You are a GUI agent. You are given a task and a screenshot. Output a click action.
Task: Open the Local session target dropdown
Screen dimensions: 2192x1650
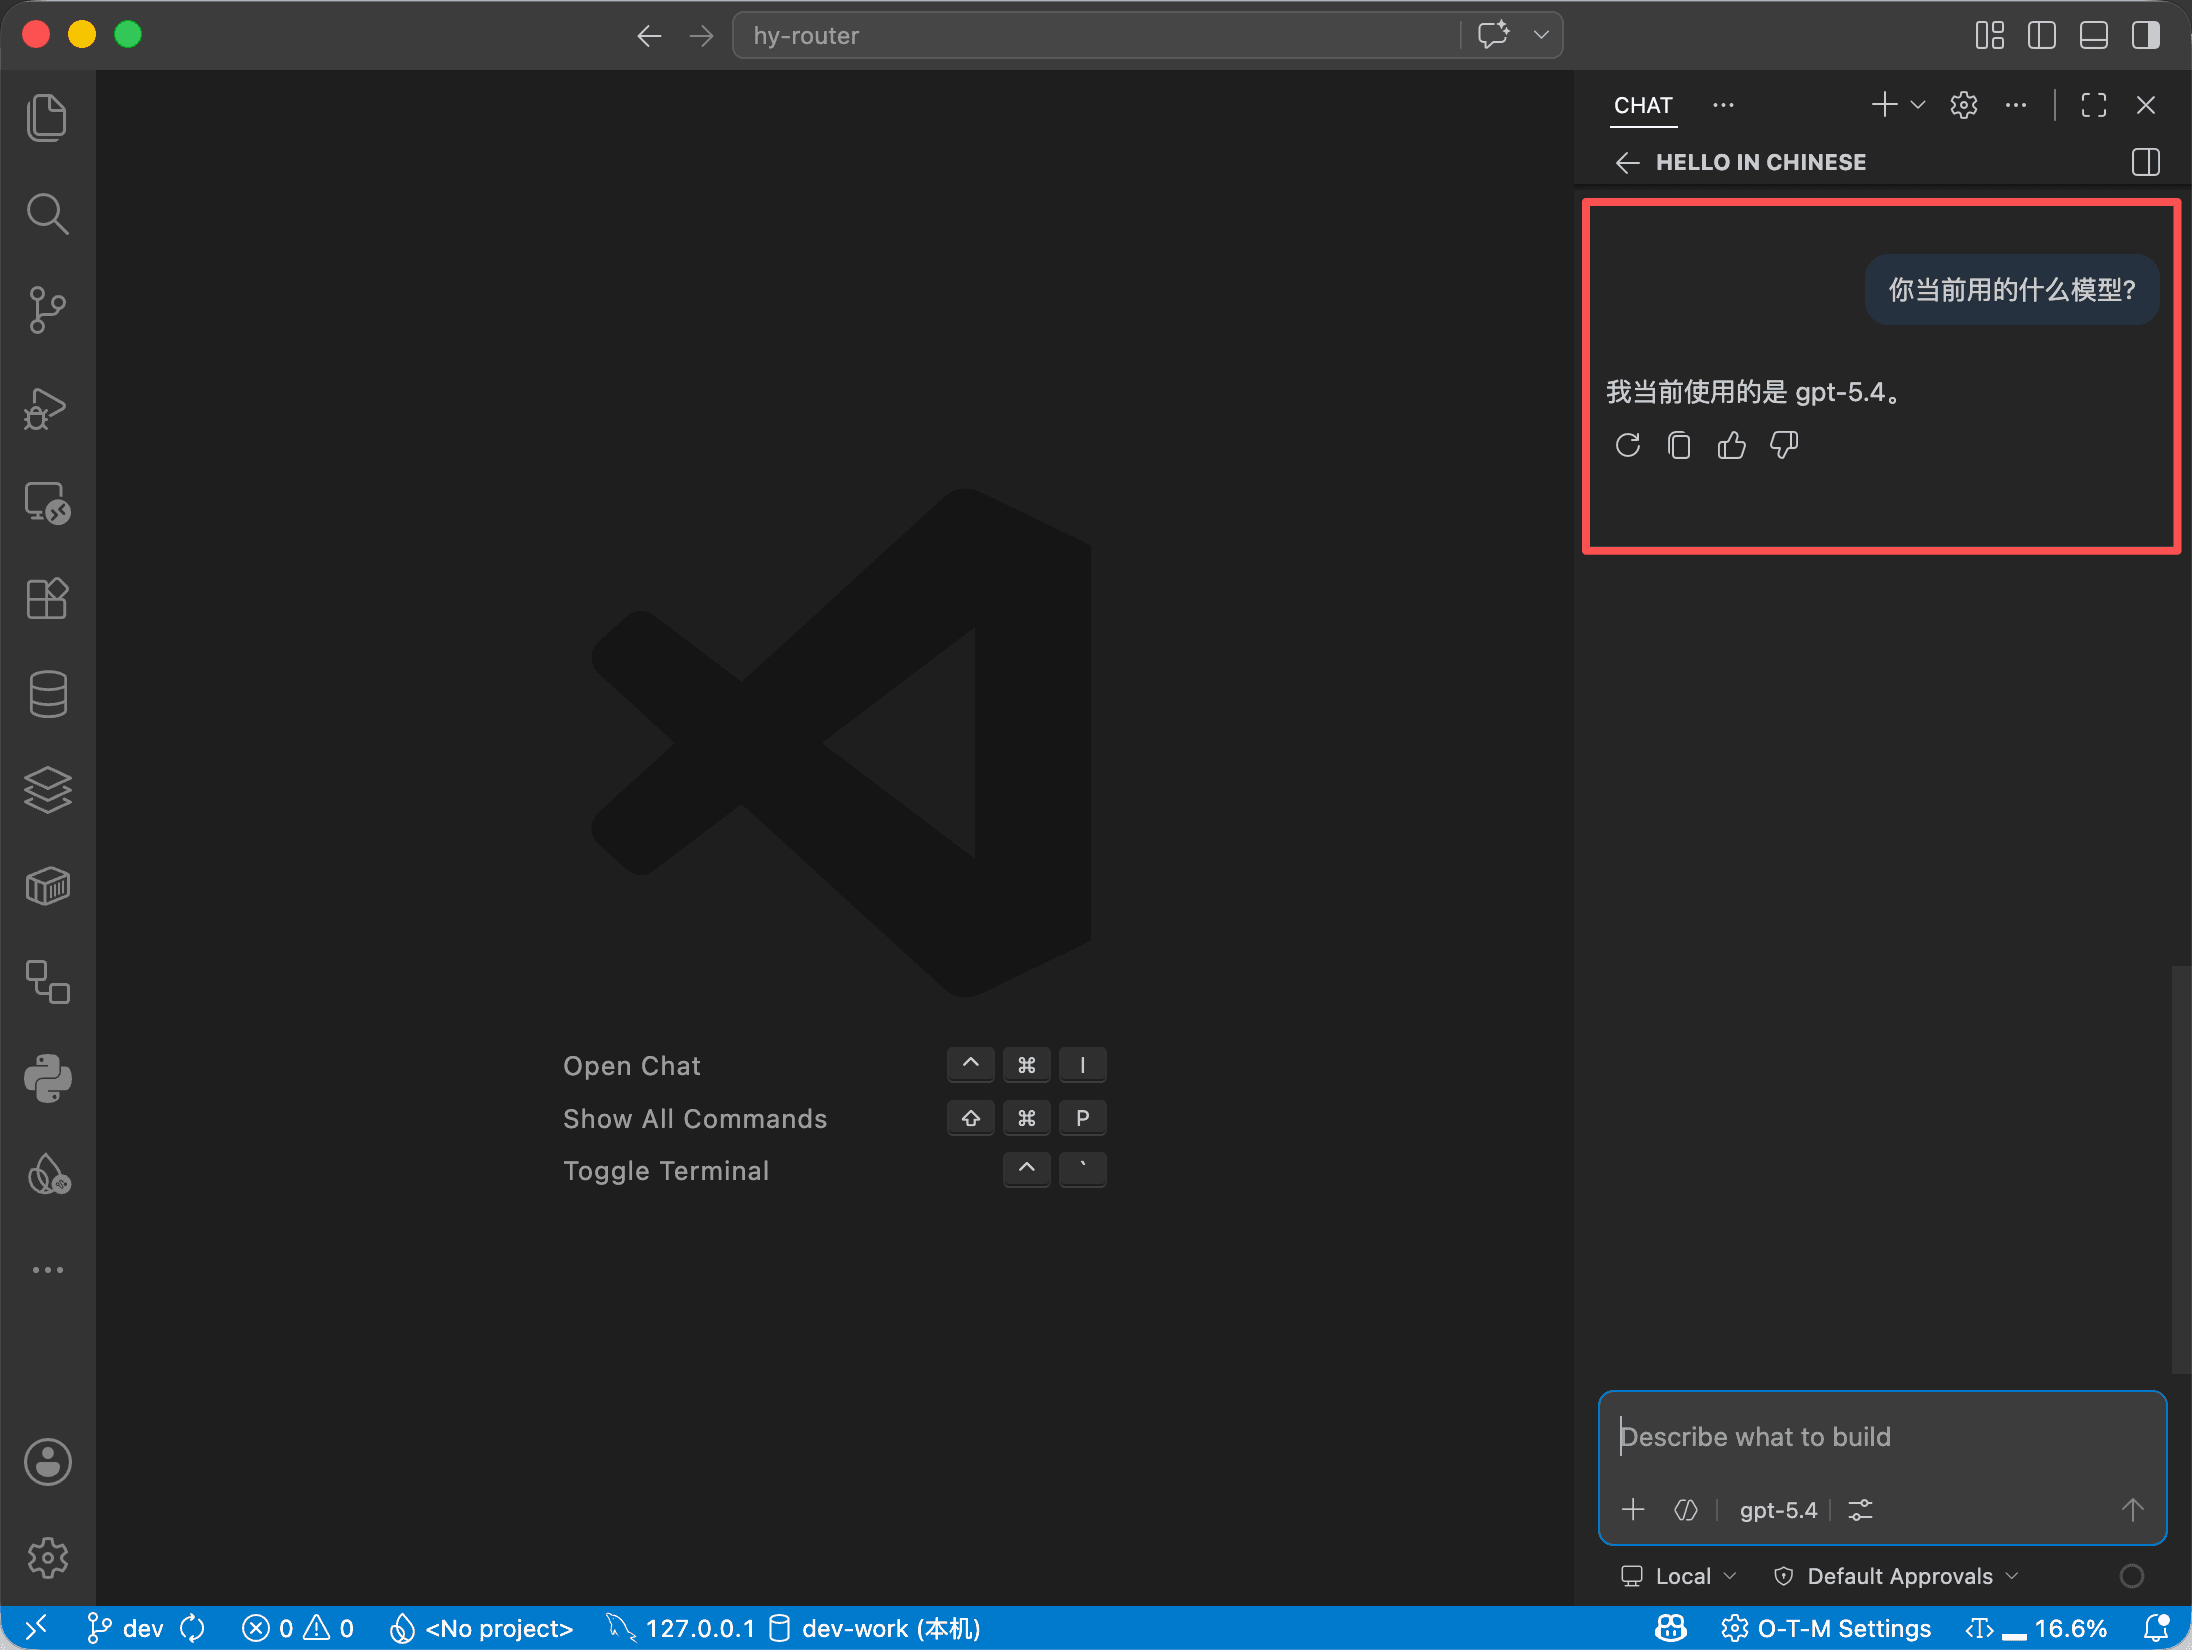tap(1679, 1576)
